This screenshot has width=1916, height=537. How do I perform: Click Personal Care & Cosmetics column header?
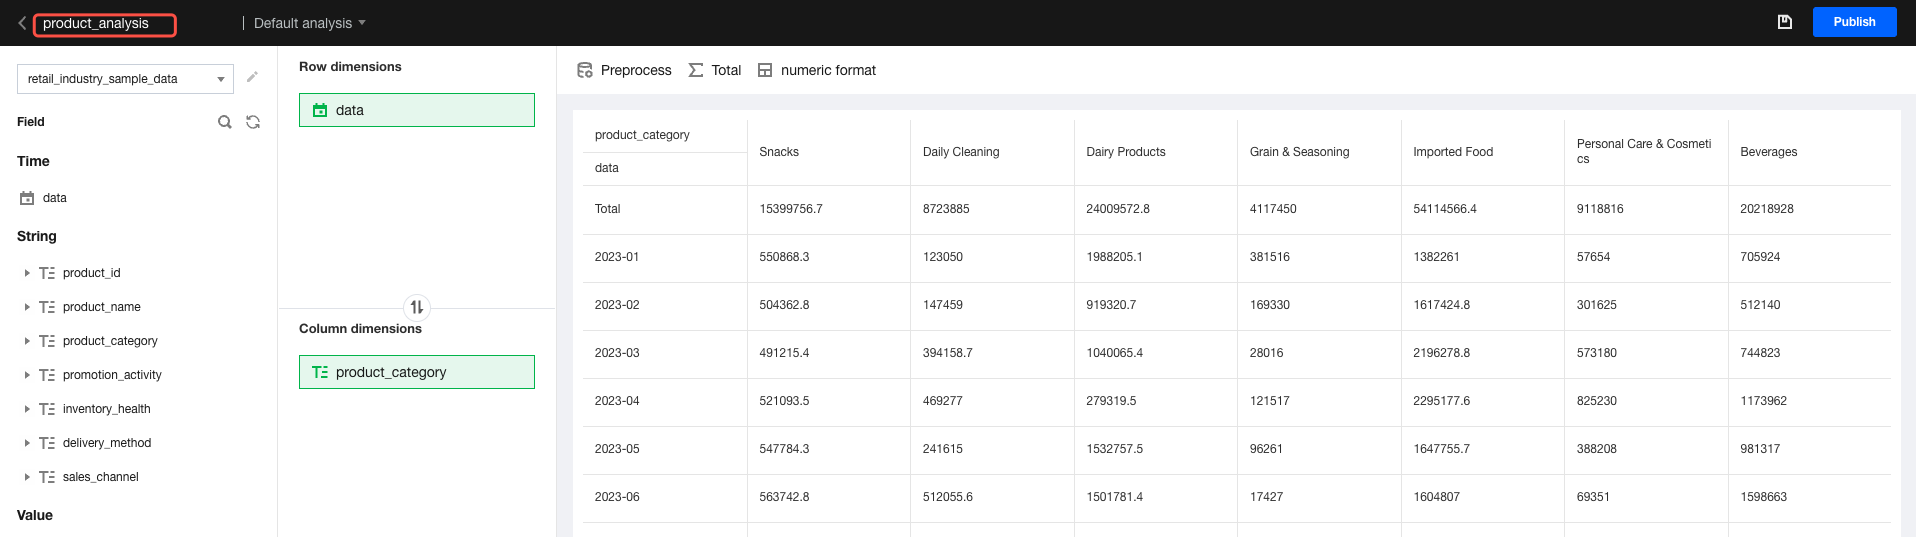click(1644, 151)
